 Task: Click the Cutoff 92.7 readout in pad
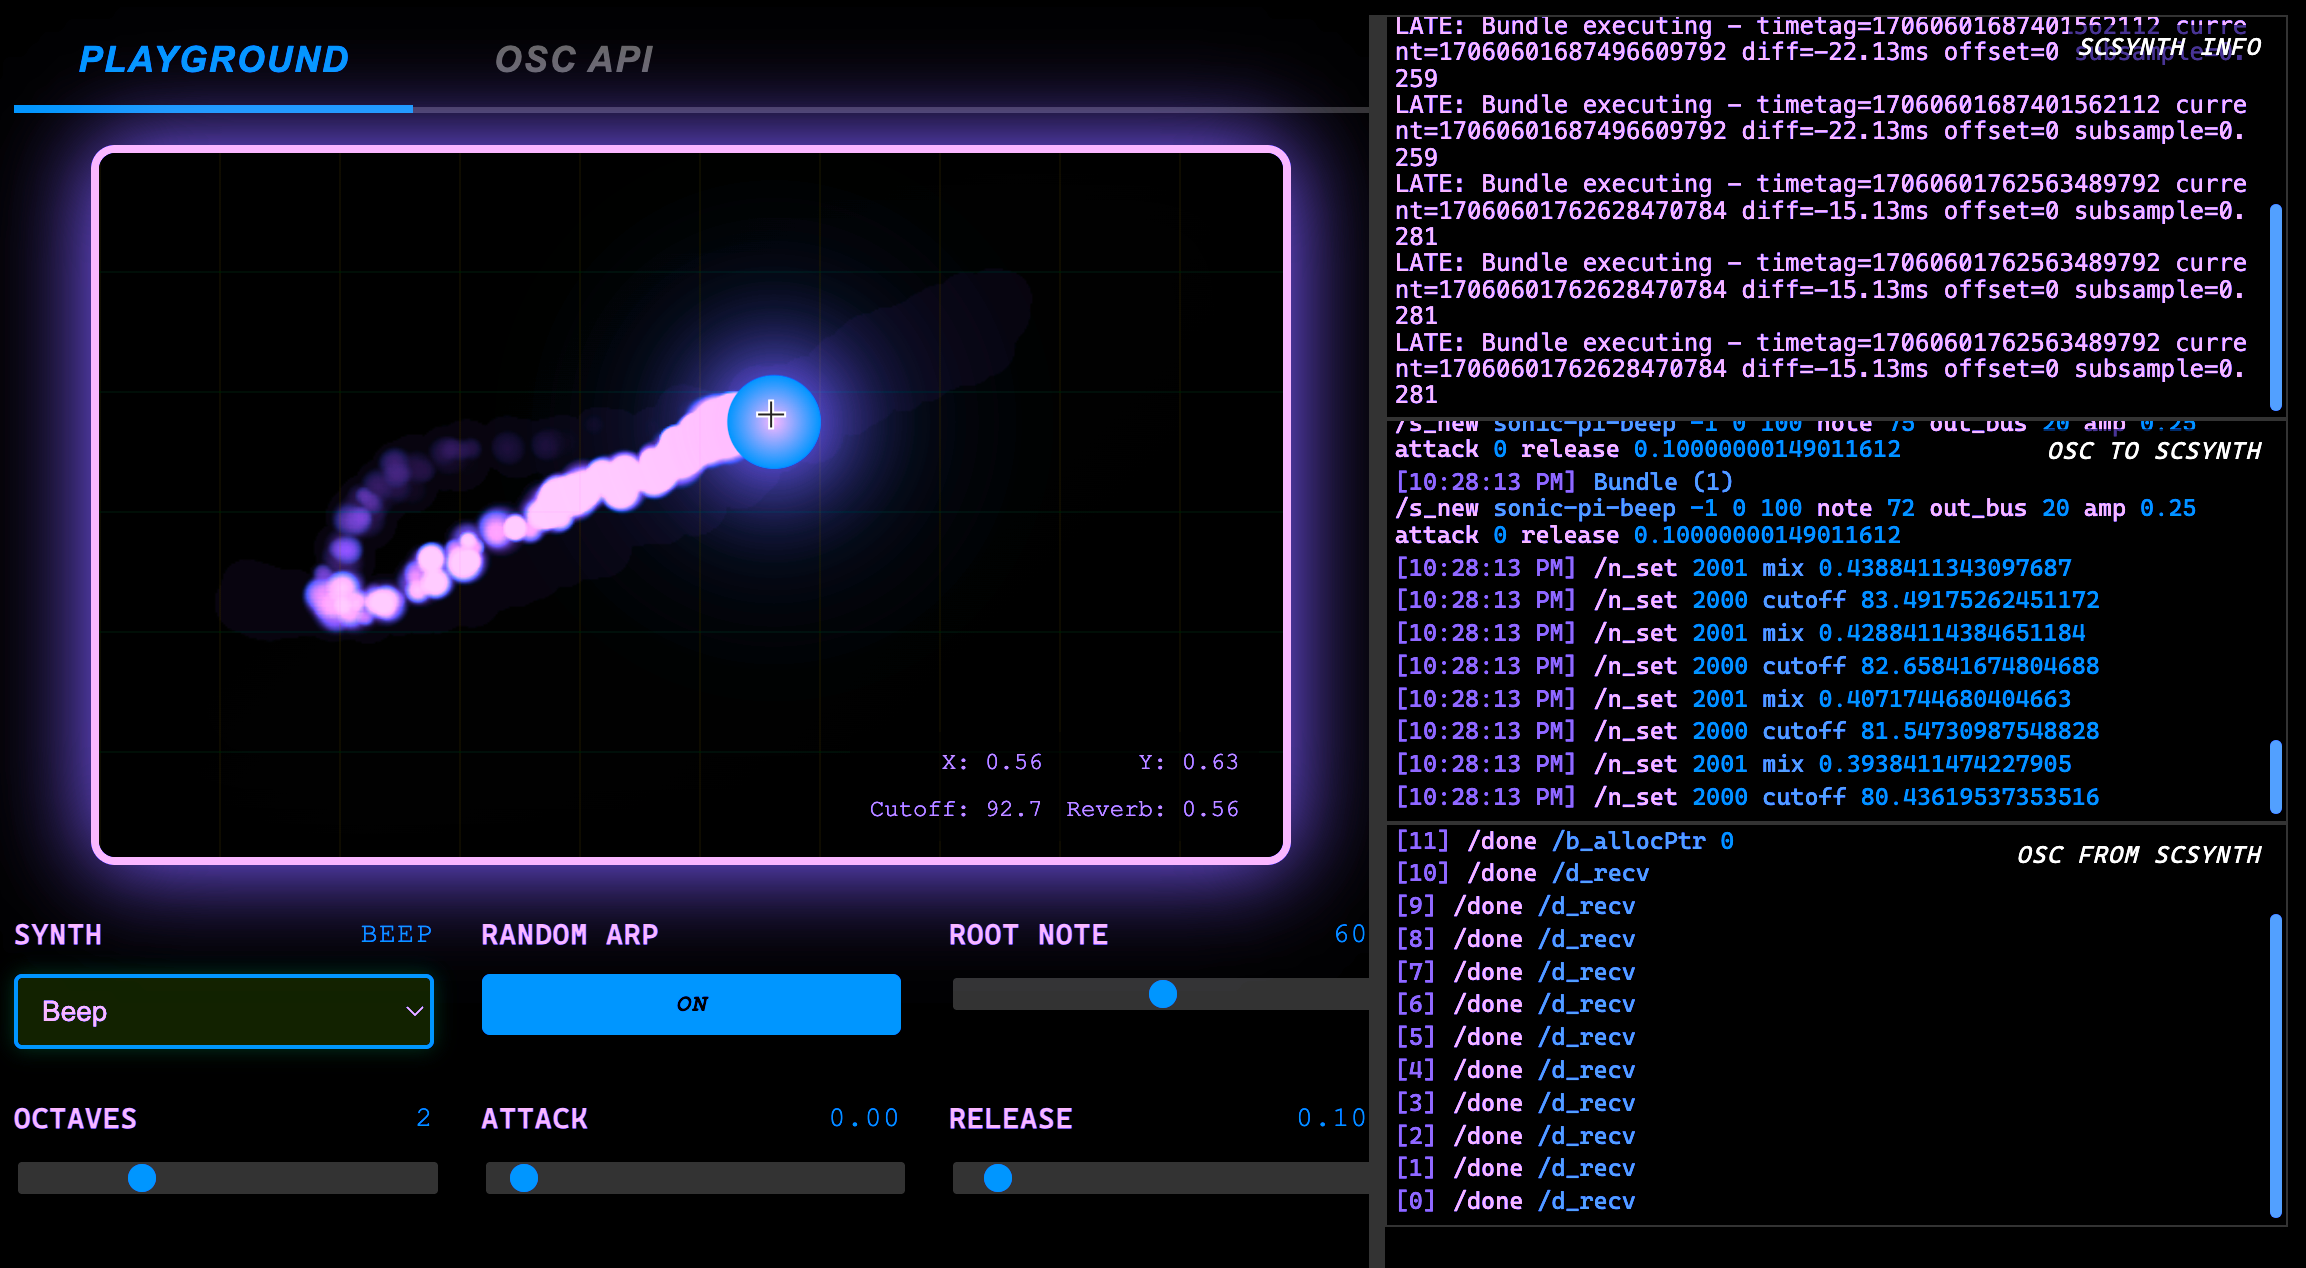(x=955, y=809)
